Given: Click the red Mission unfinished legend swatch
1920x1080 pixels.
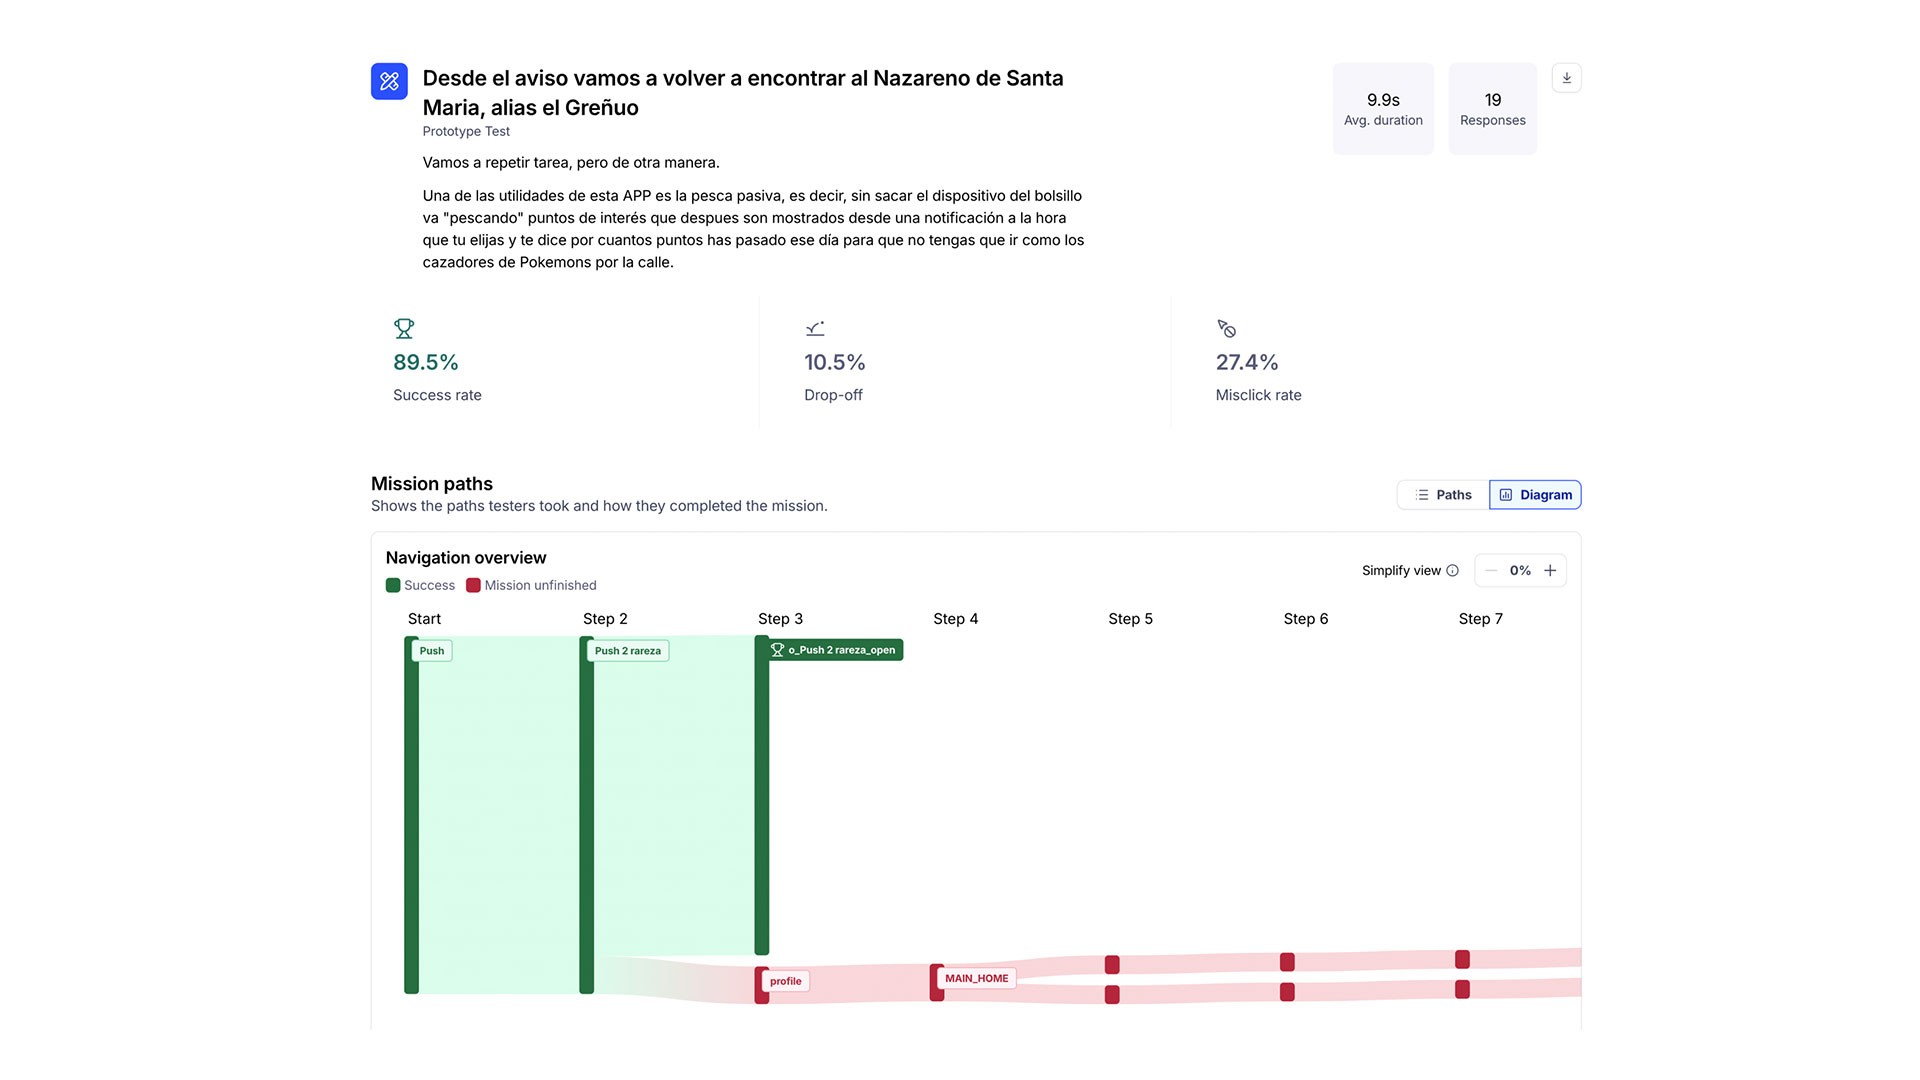Looking at the screenshot, I should click(473, 586).
